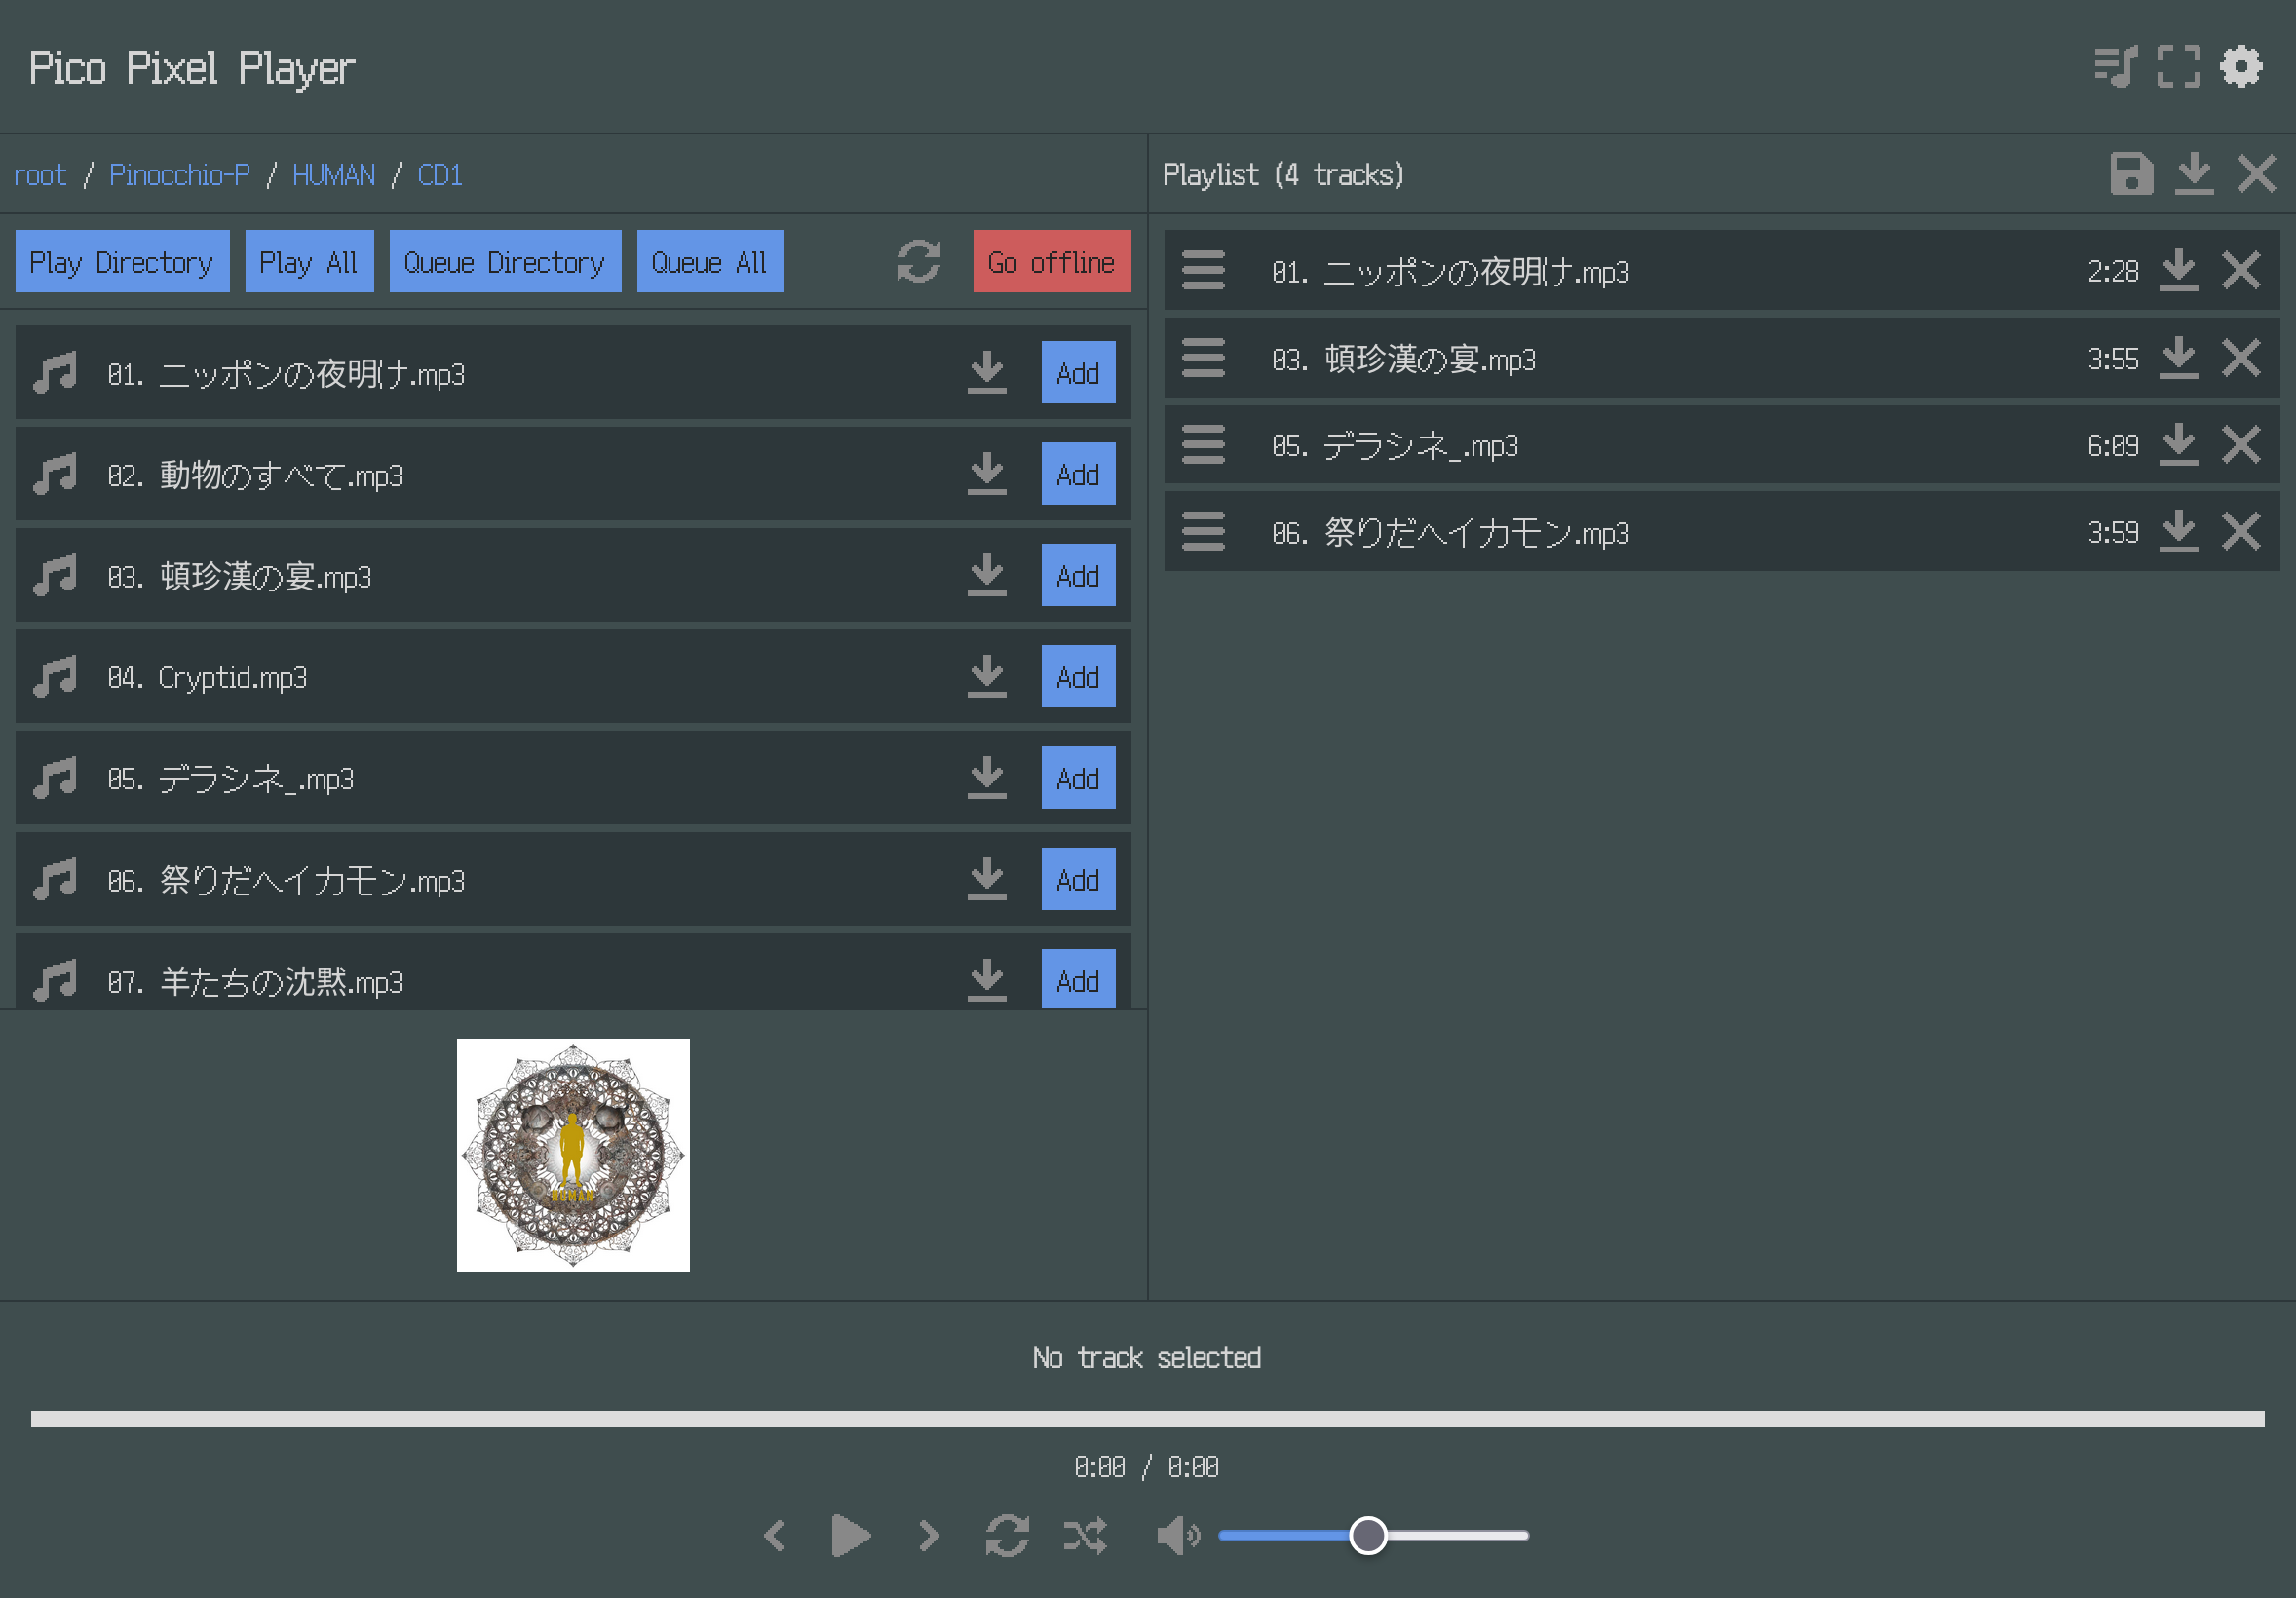The width and height of the screenshot is (2296, 1598).
Task: Navigate to HUMAN breadcrumb
Action: 334,175
